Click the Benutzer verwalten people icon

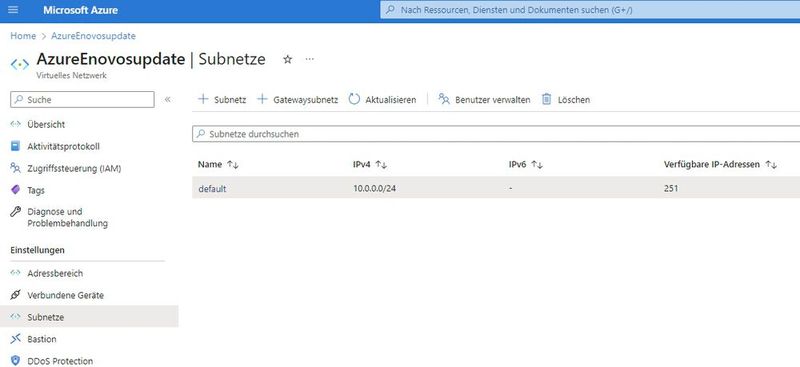[x=444, y=99]
